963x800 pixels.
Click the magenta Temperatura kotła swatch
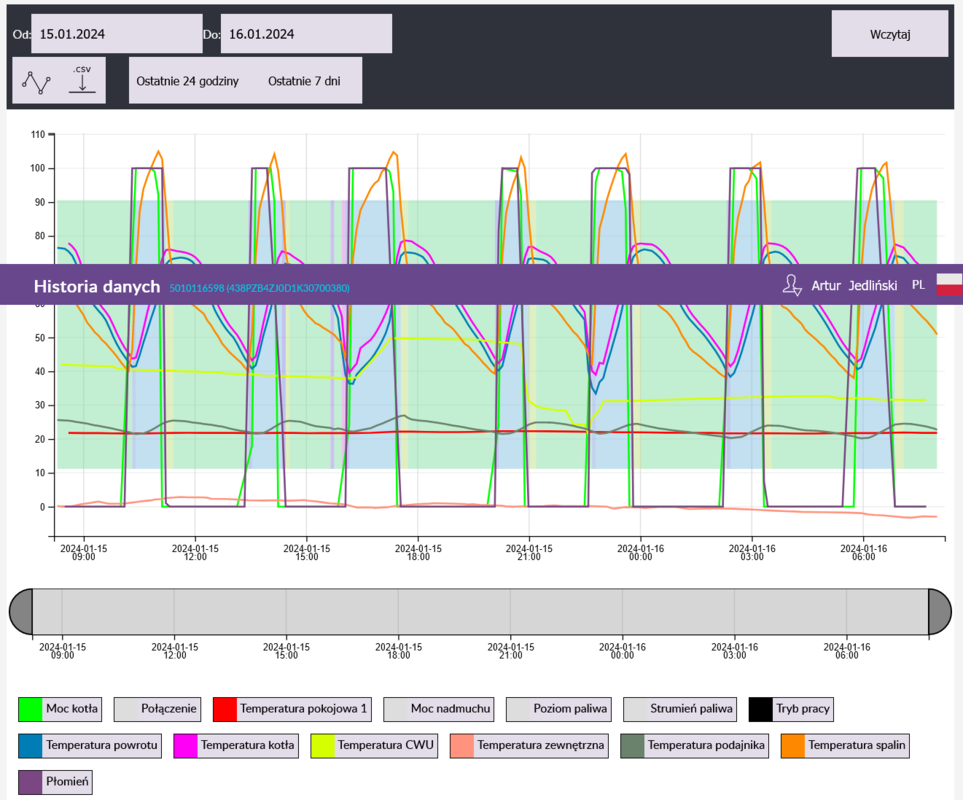(x=186, y=745)
